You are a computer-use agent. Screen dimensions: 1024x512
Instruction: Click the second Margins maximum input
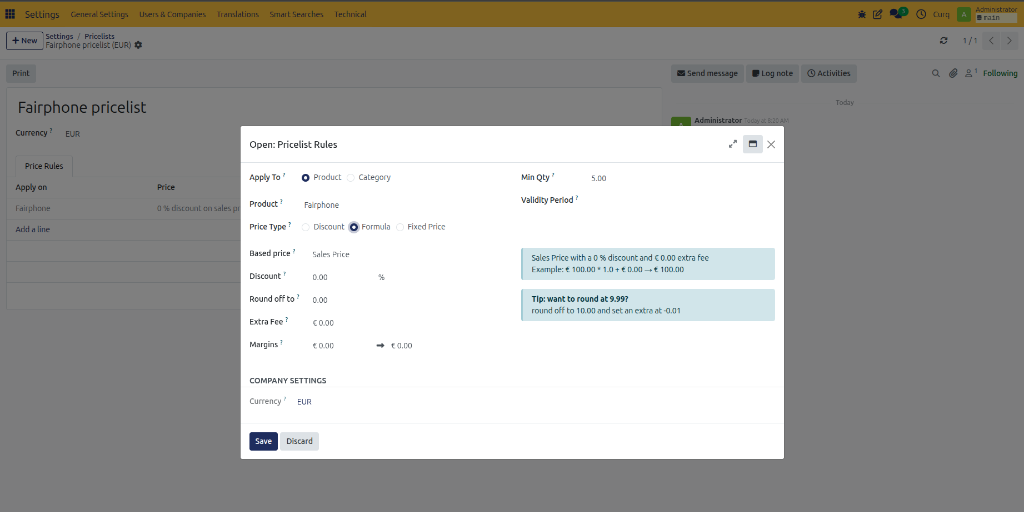[x=419, y=345]
